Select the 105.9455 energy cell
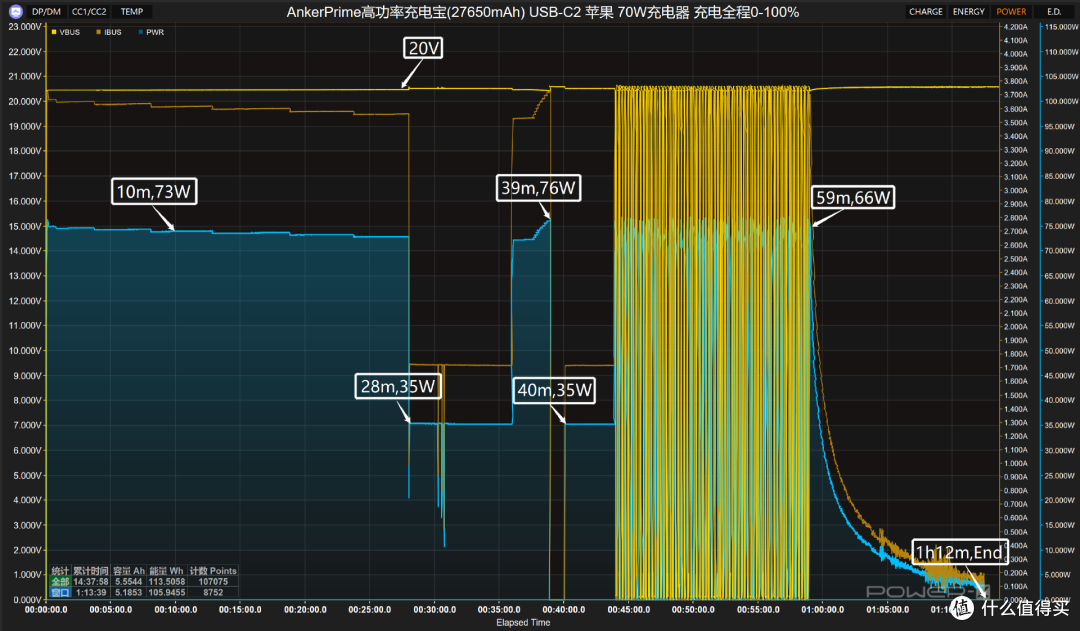1080x631 pixels. (167, 592)
